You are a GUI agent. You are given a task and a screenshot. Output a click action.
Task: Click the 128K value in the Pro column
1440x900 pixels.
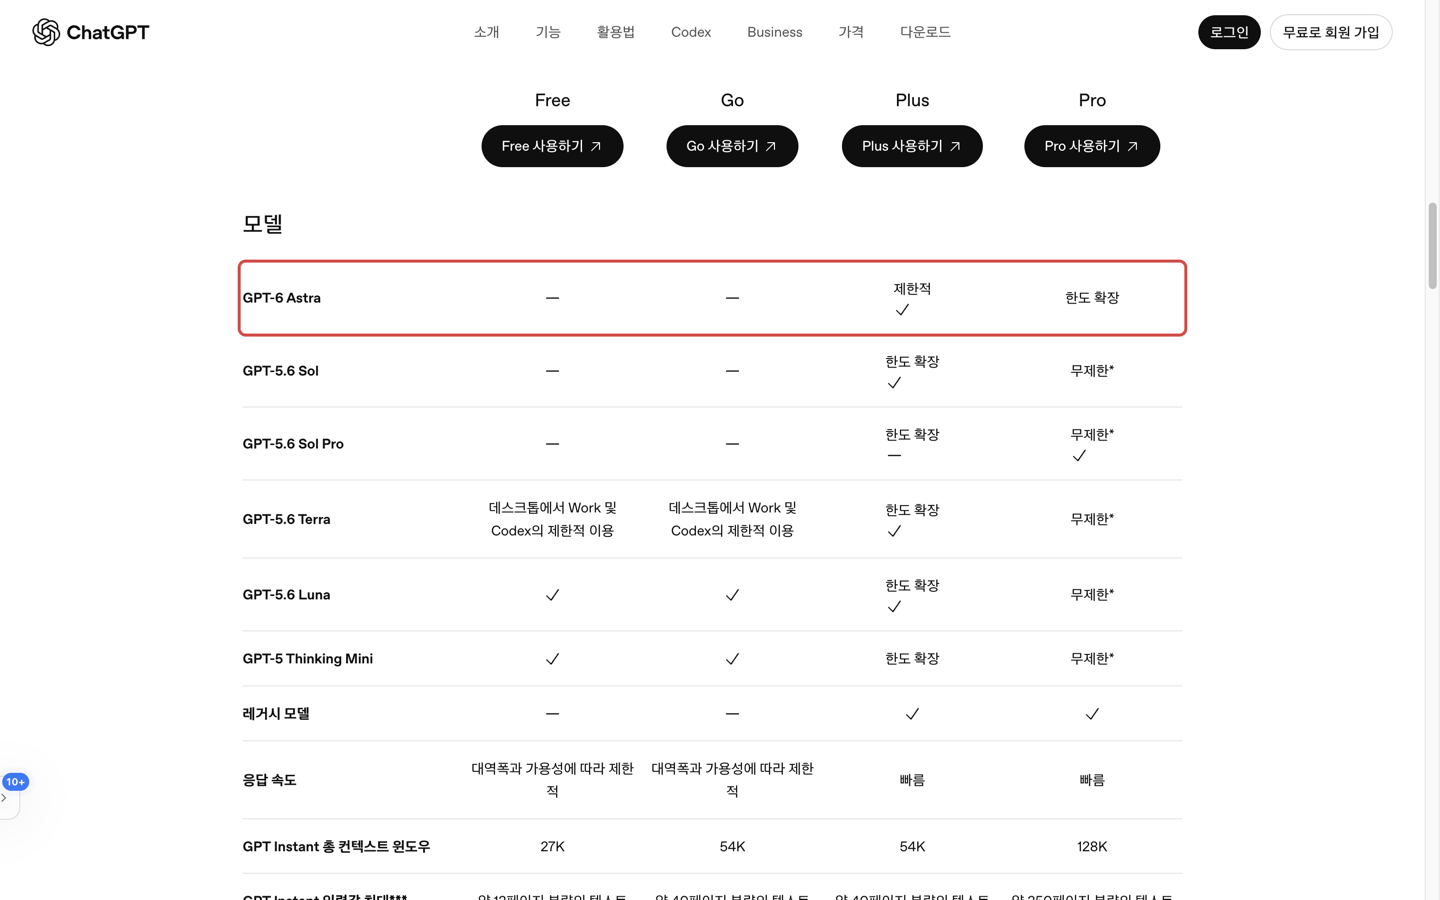(x=1092, y=846)
